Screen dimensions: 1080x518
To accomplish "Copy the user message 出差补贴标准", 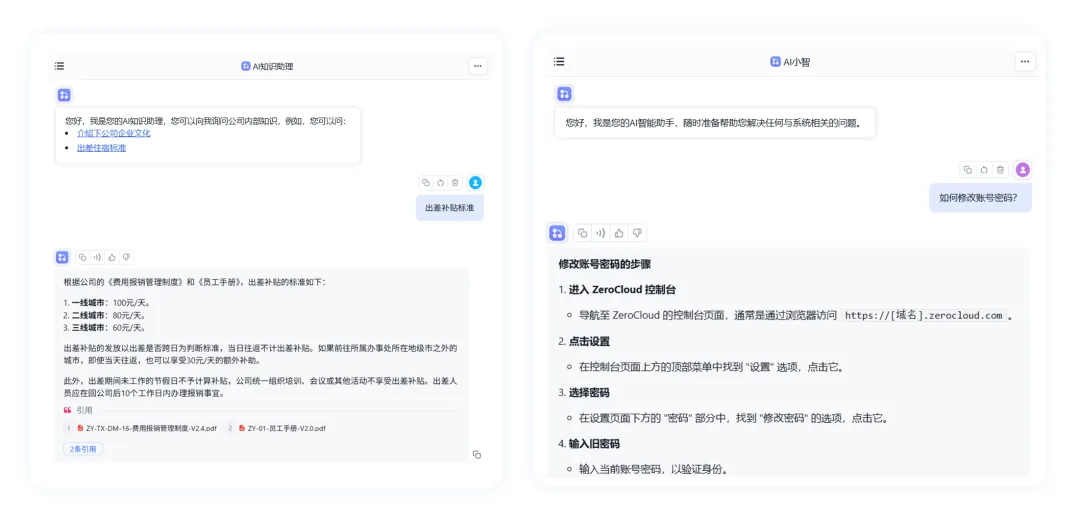I will point(426,183).
